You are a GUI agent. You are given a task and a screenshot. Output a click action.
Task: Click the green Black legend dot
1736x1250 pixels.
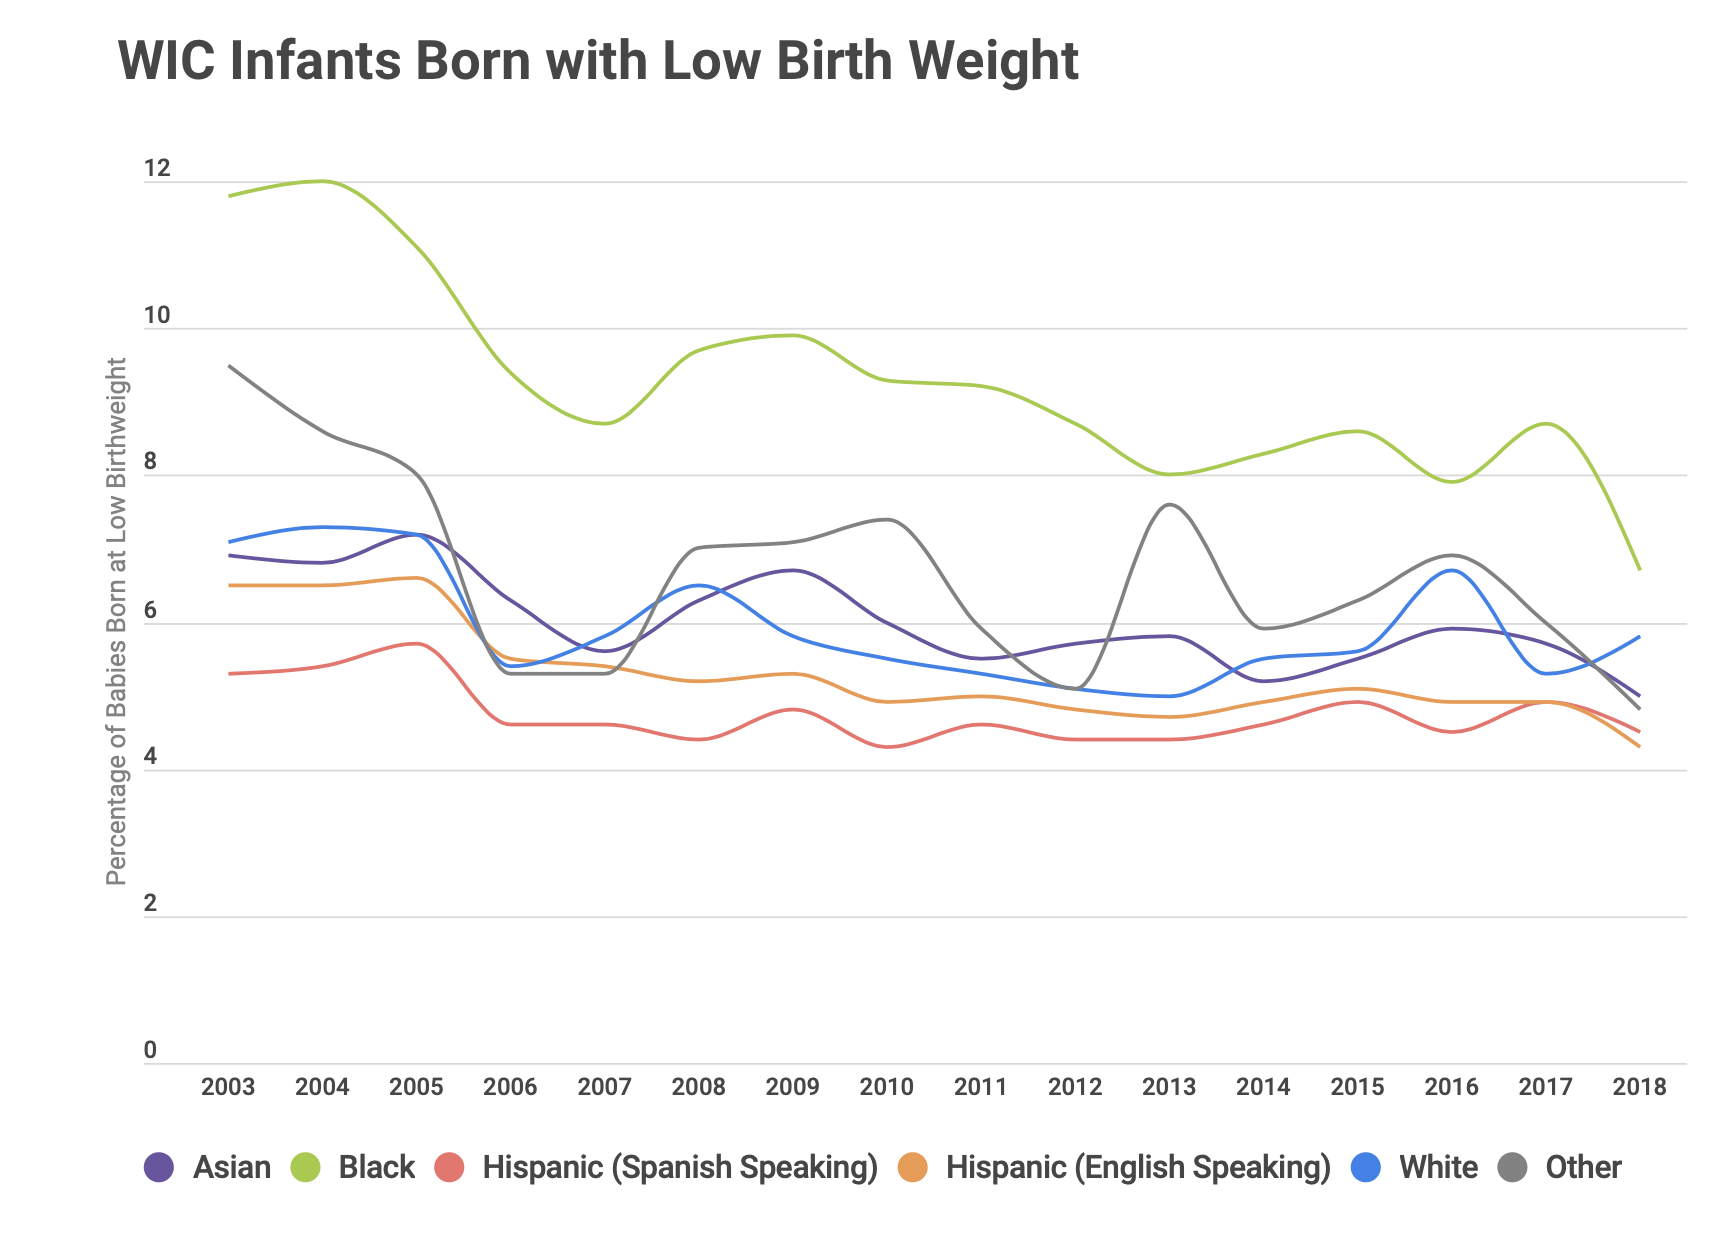pyautogui.click(x=305, y=1167)
